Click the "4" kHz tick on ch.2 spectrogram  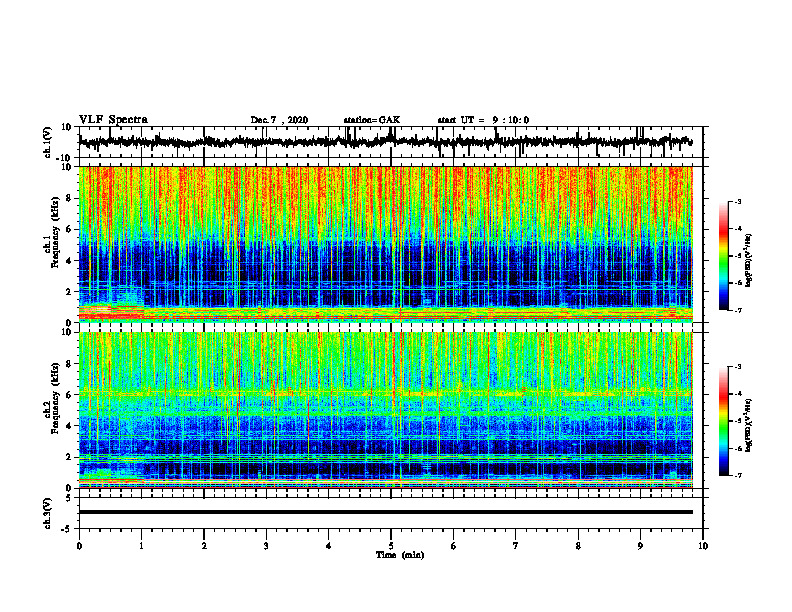(69, 426)
